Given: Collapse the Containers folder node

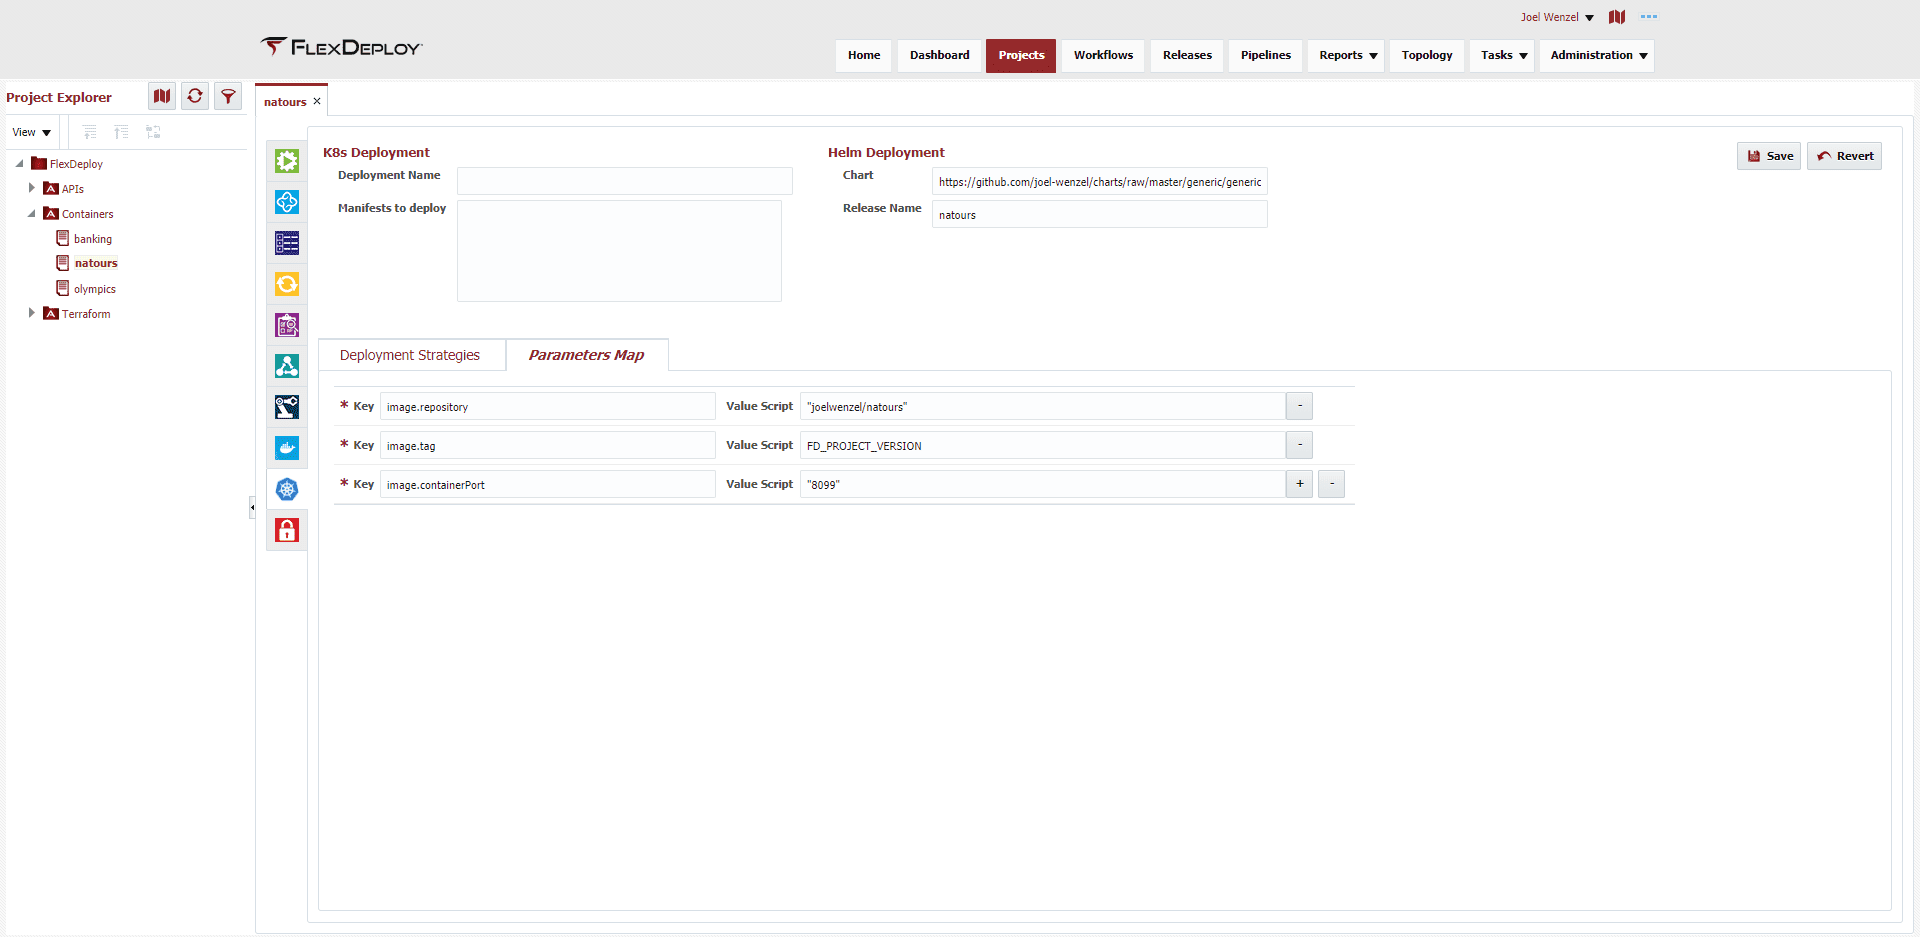Looking at the screenshot, I should (31, 213).
